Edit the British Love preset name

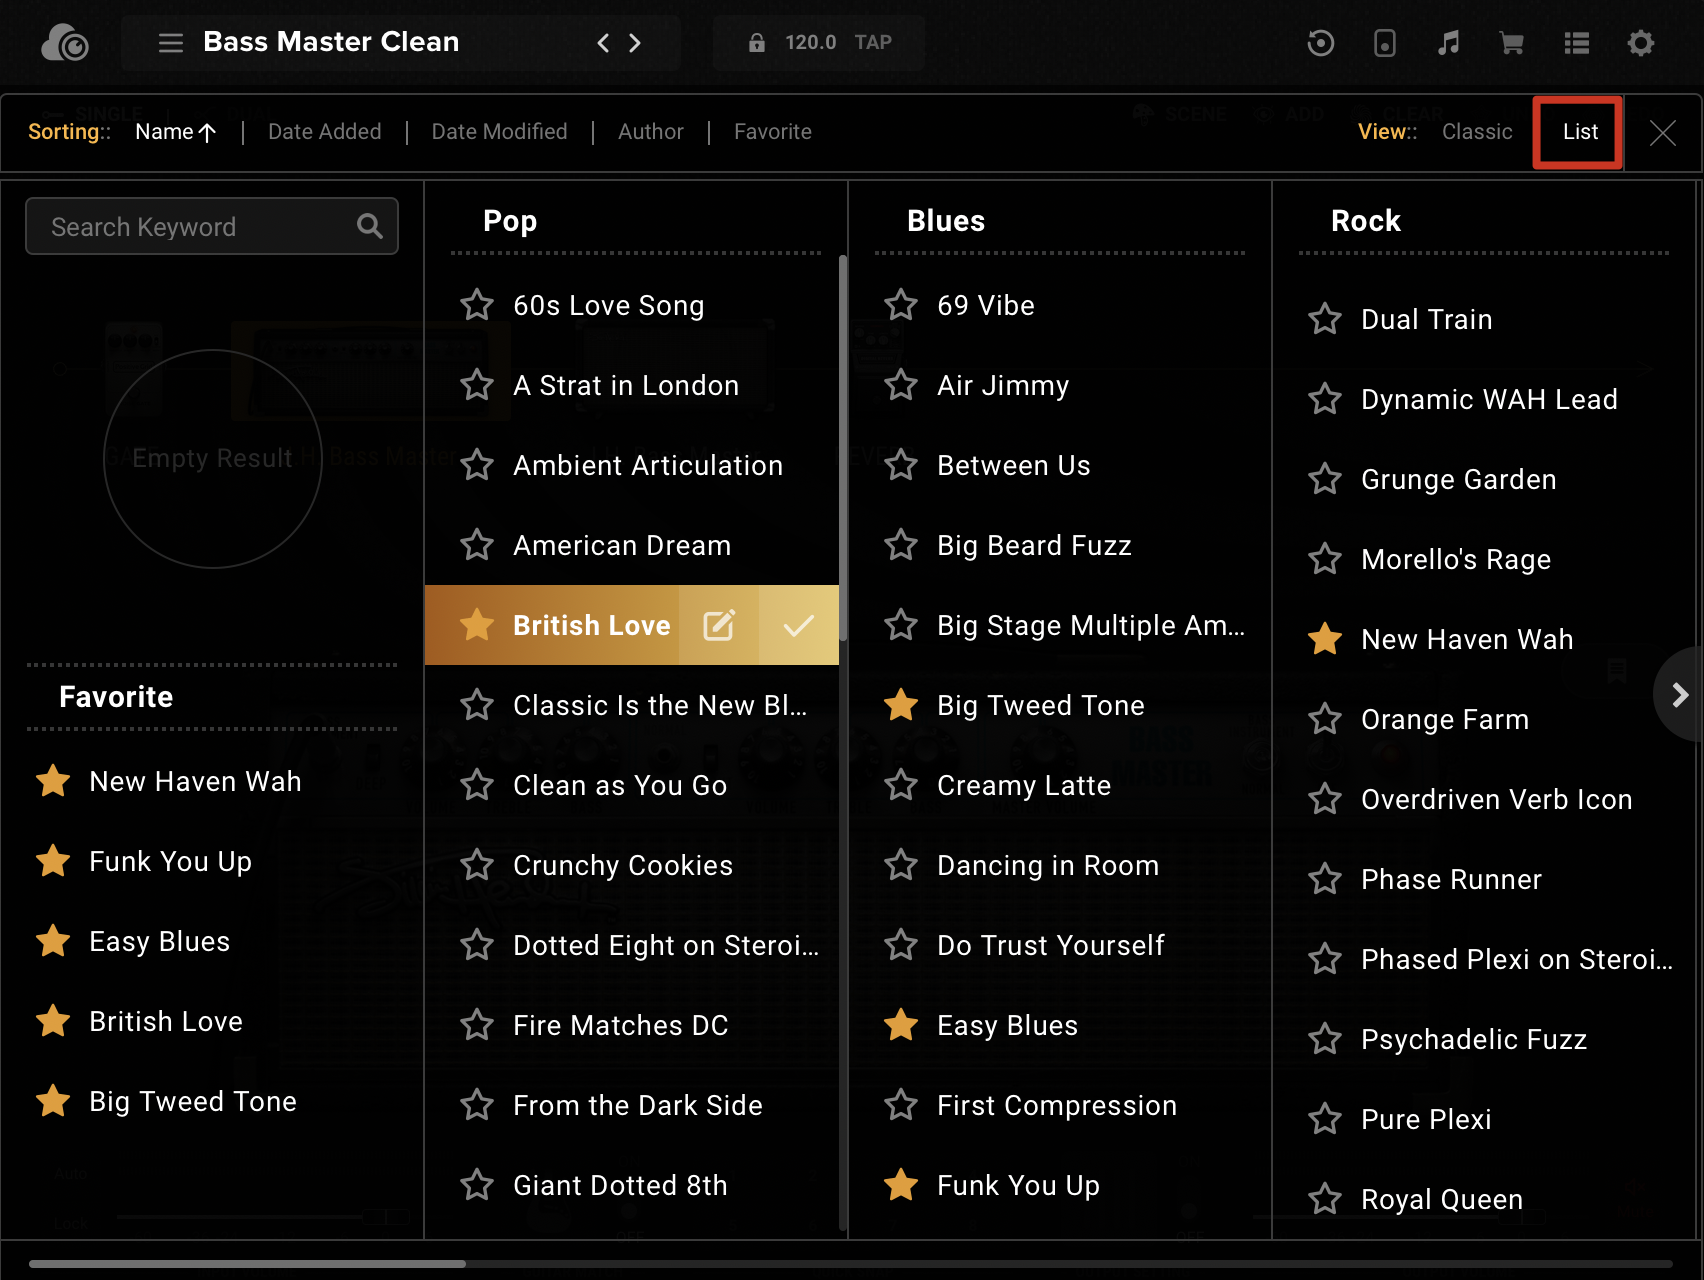719,625
